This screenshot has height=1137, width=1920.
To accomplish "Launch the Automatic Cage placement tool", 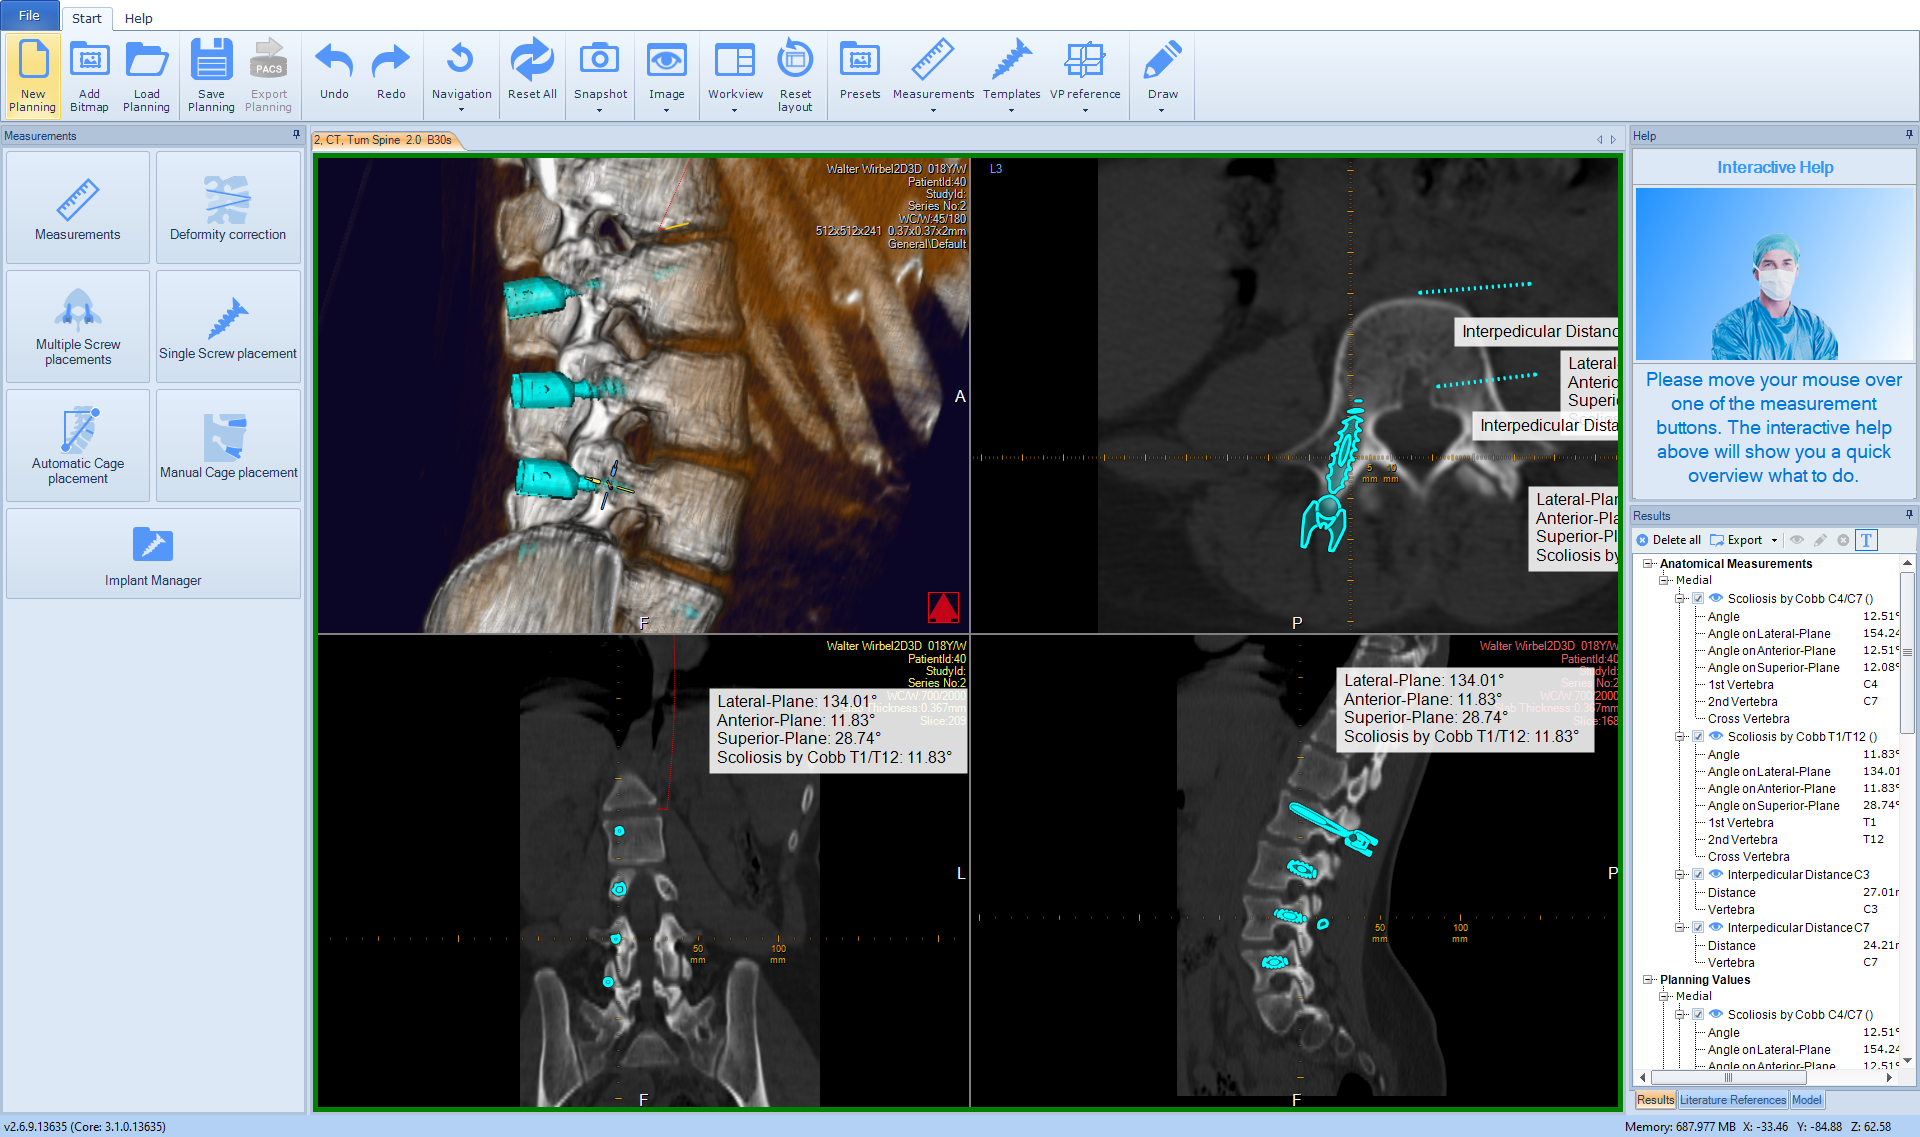I will pyautogui.click(x=77, y=445).
